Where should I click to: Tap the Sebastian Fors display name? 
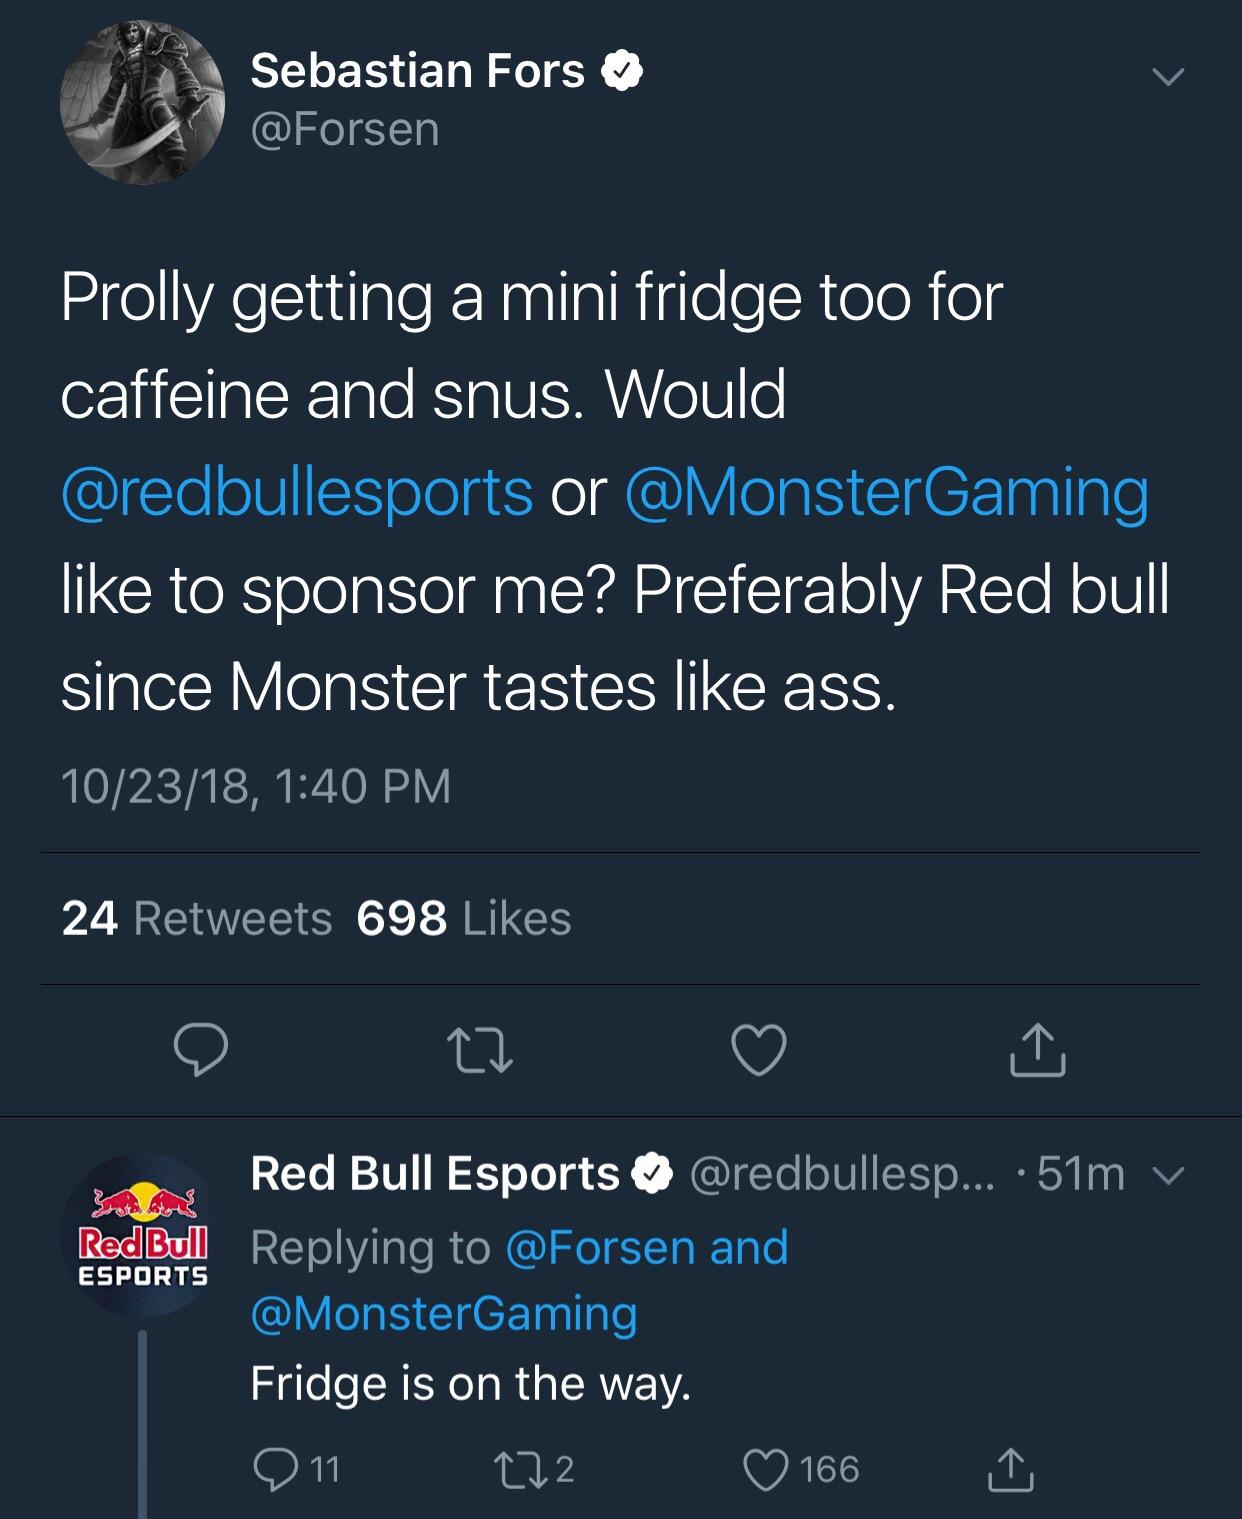(x=417, y=71)
